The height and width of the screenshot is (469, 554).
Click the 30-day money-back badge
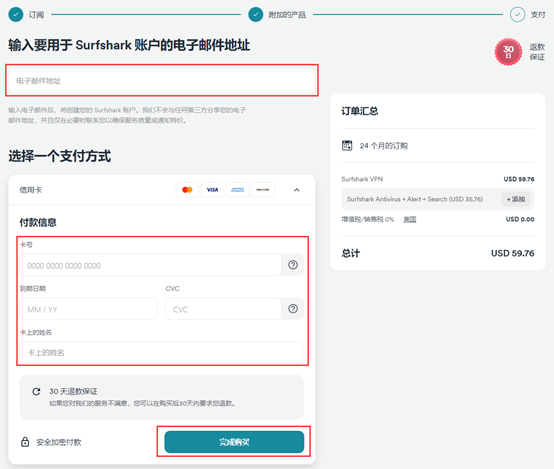pos(508,52)
